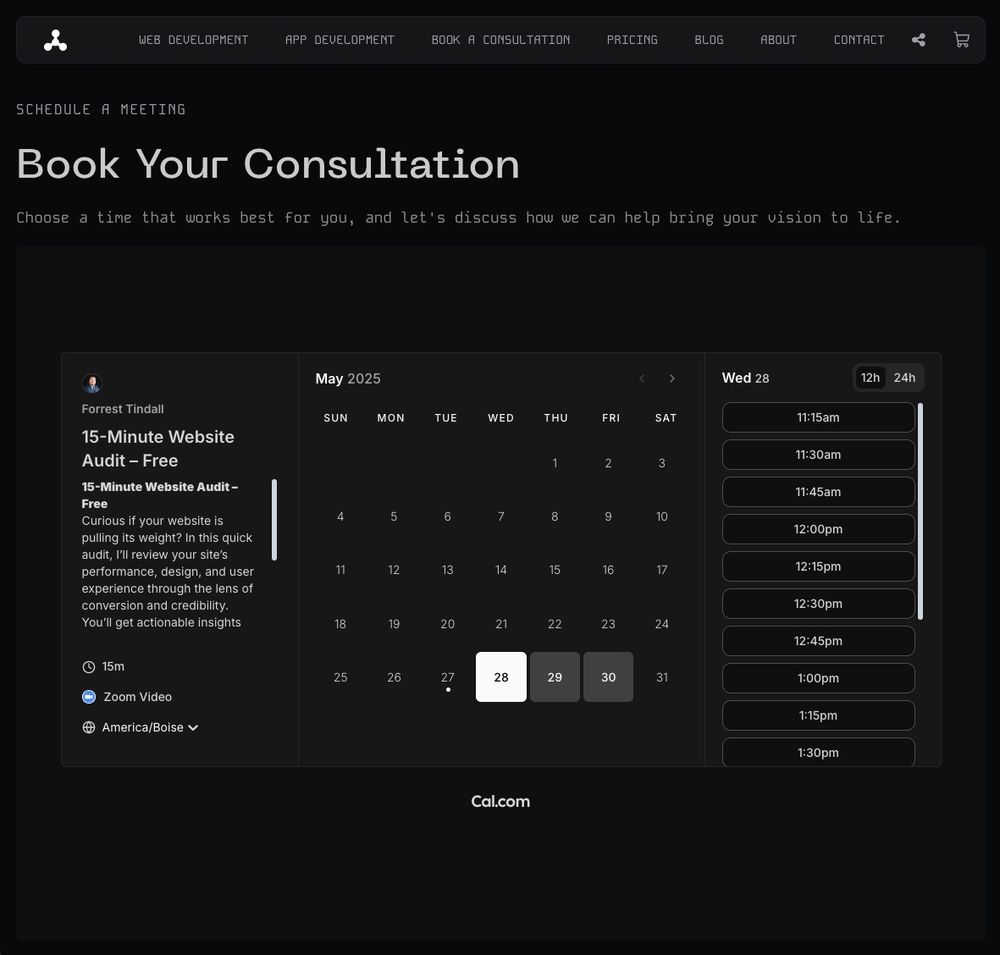Open the share icon in navbar
Screen dimensions: 1000x955
pos(918,40)
